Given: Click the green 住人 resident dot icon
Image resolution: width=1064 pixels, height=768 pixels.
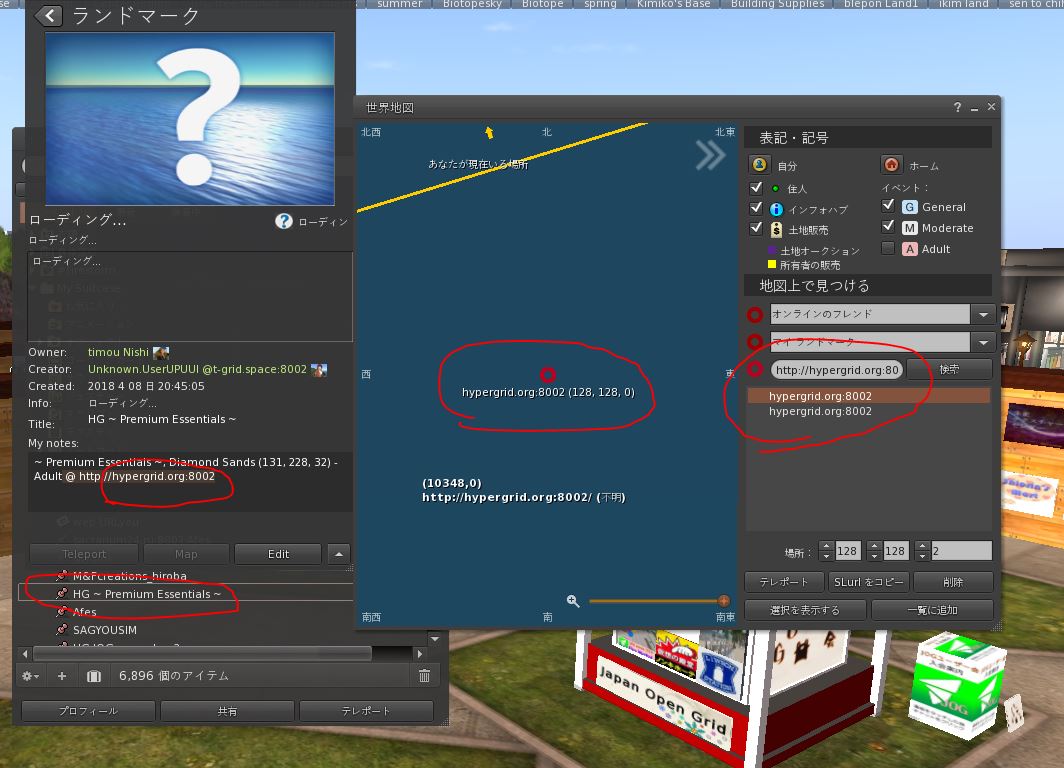Looking at the screenshot, I should (776, 189).
